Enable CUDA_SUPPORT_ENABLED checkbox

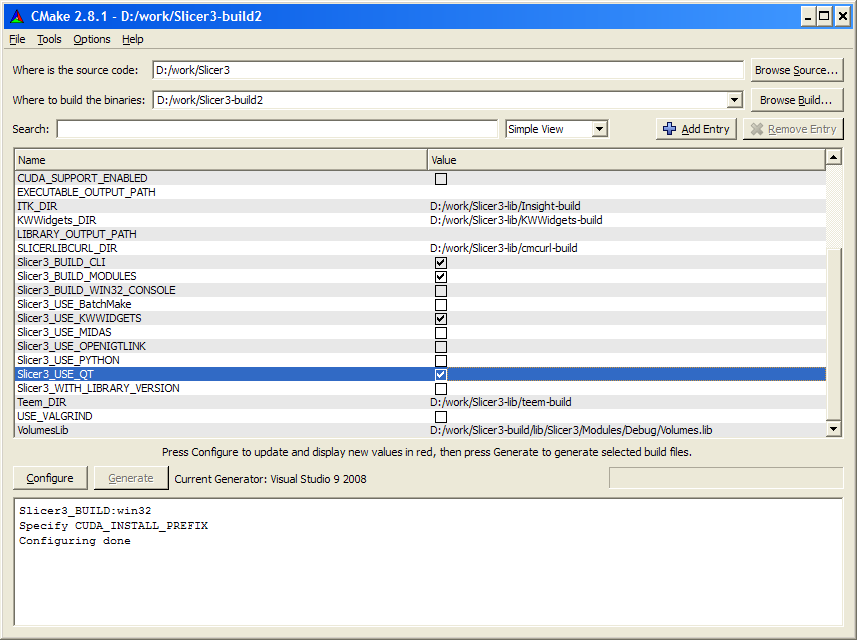441,178
